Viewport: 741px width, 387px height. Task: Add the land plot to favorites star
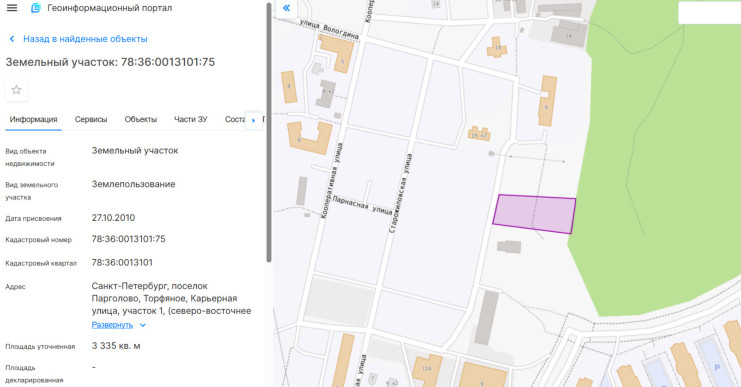pos(16,90)
